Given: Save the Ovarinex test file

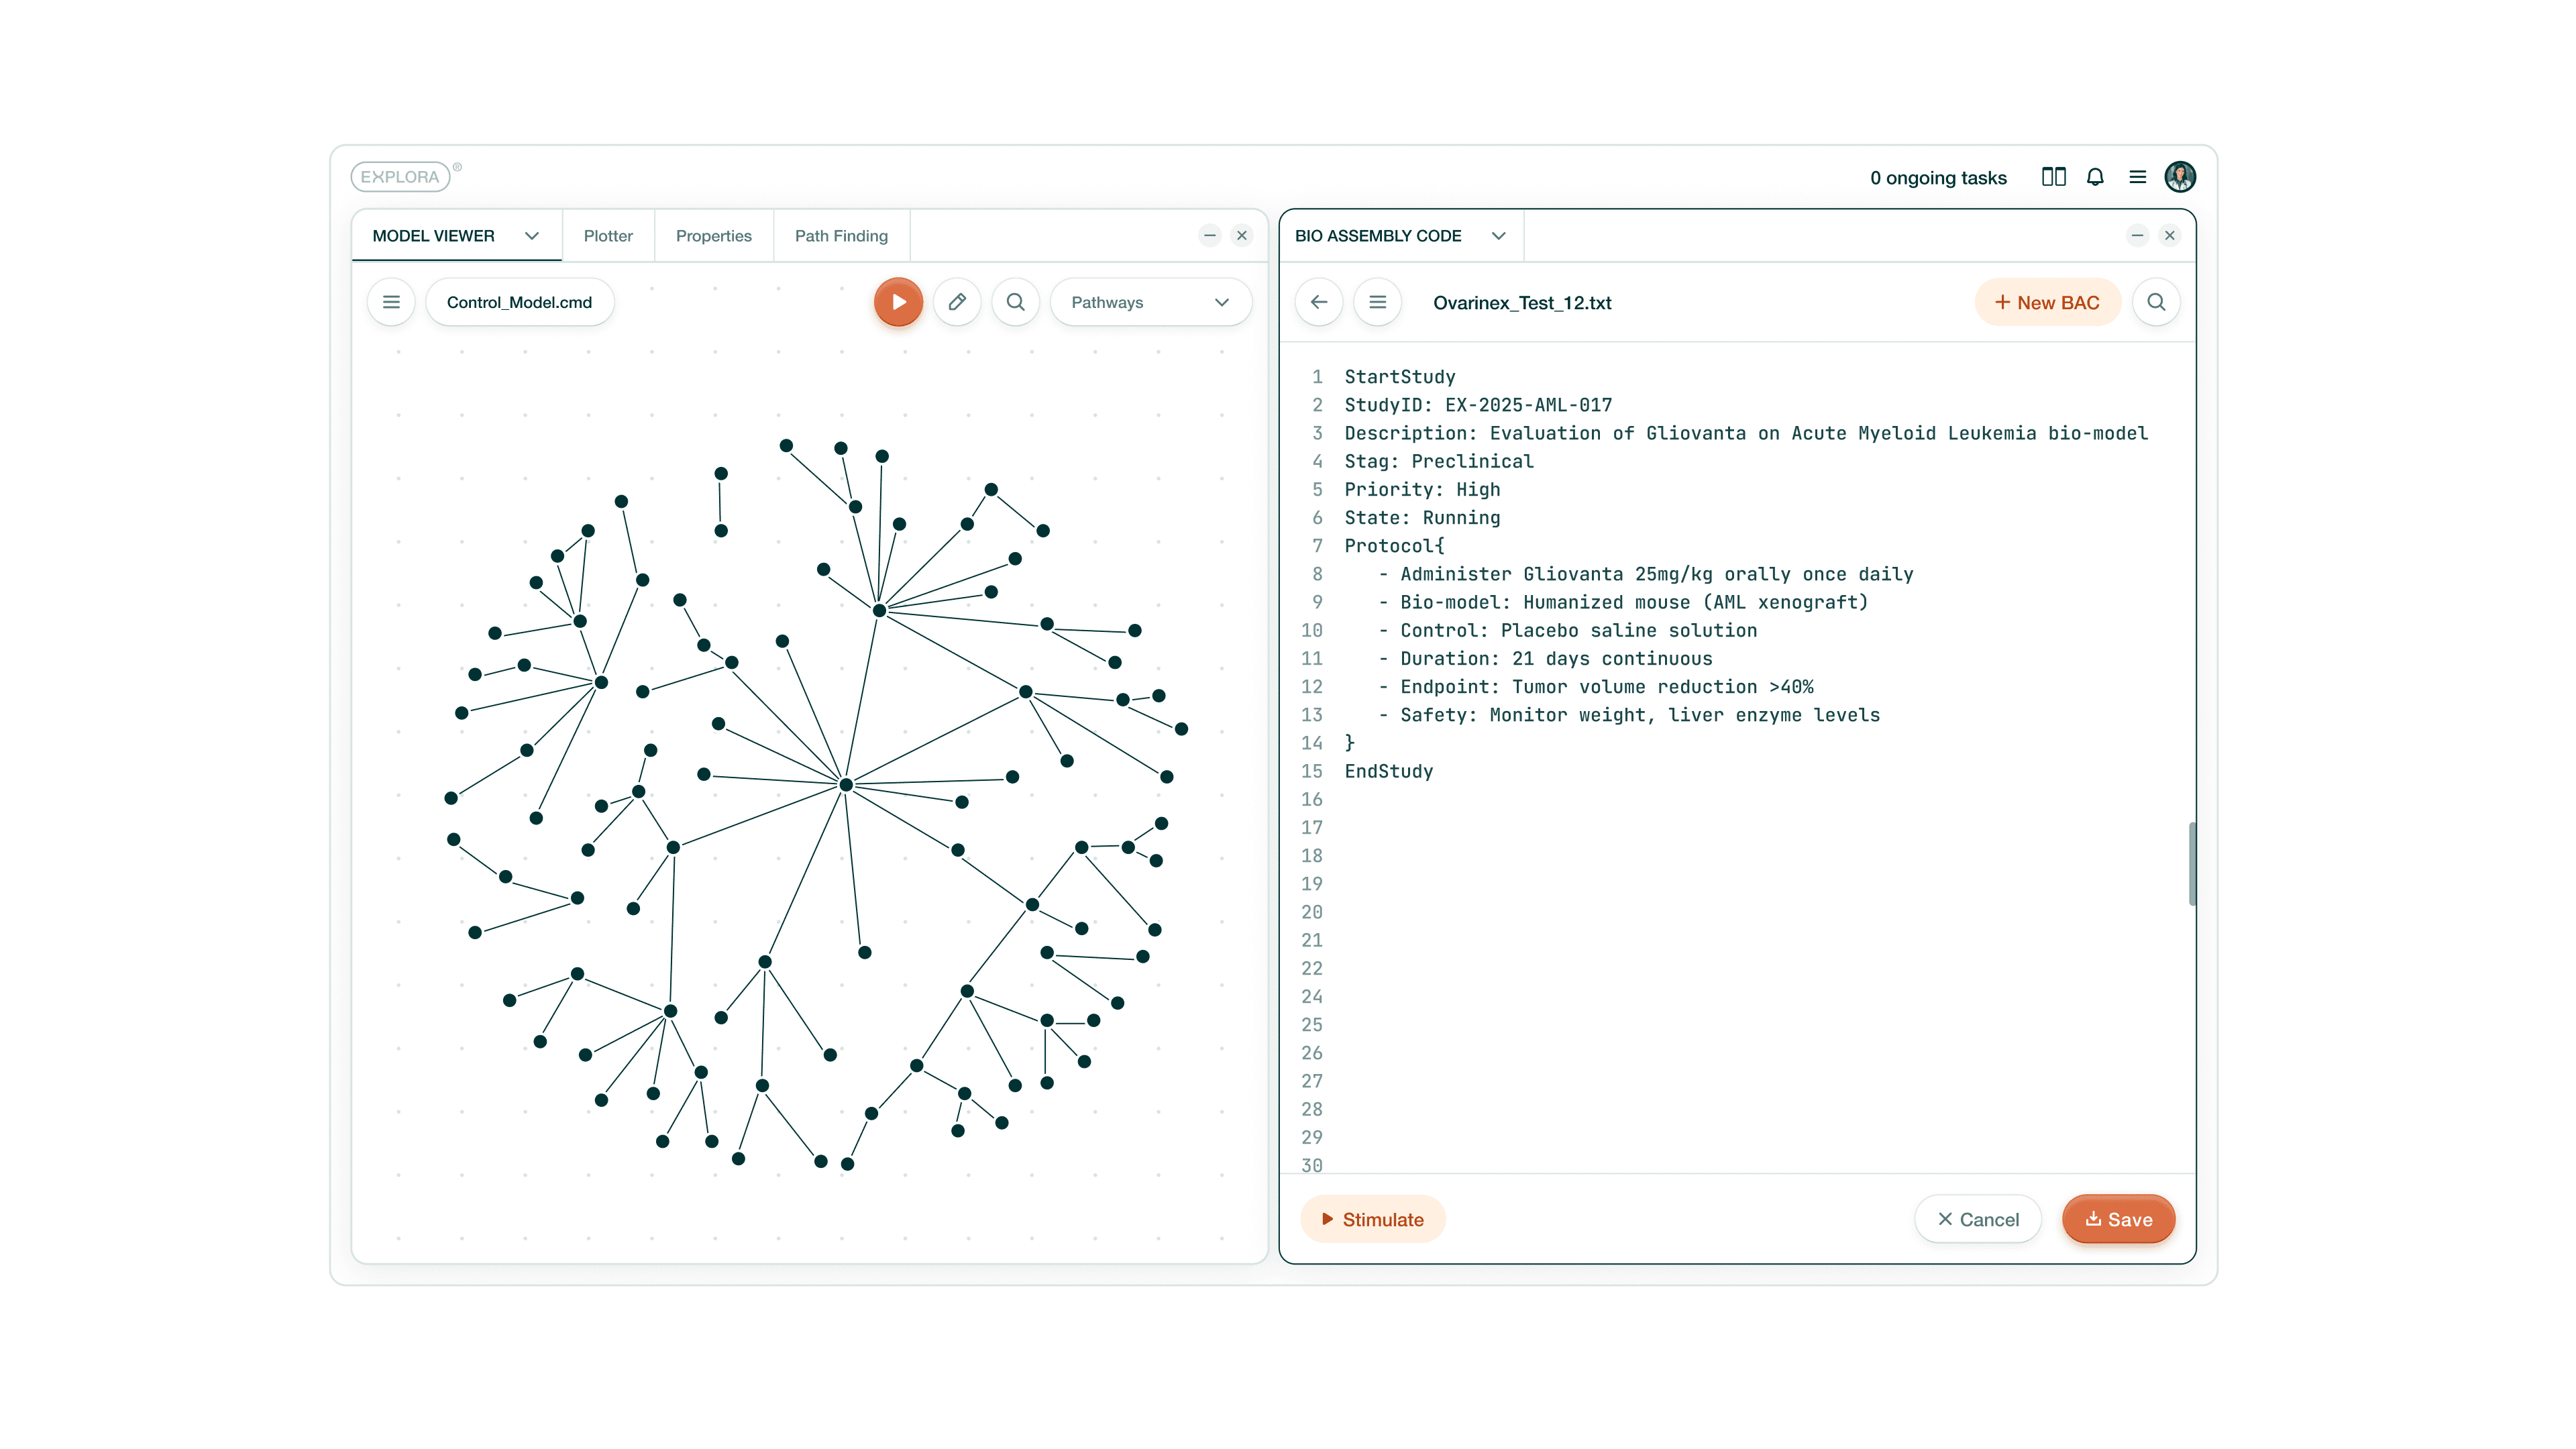Looking at the screenshot, I should click(2117, 1219).
